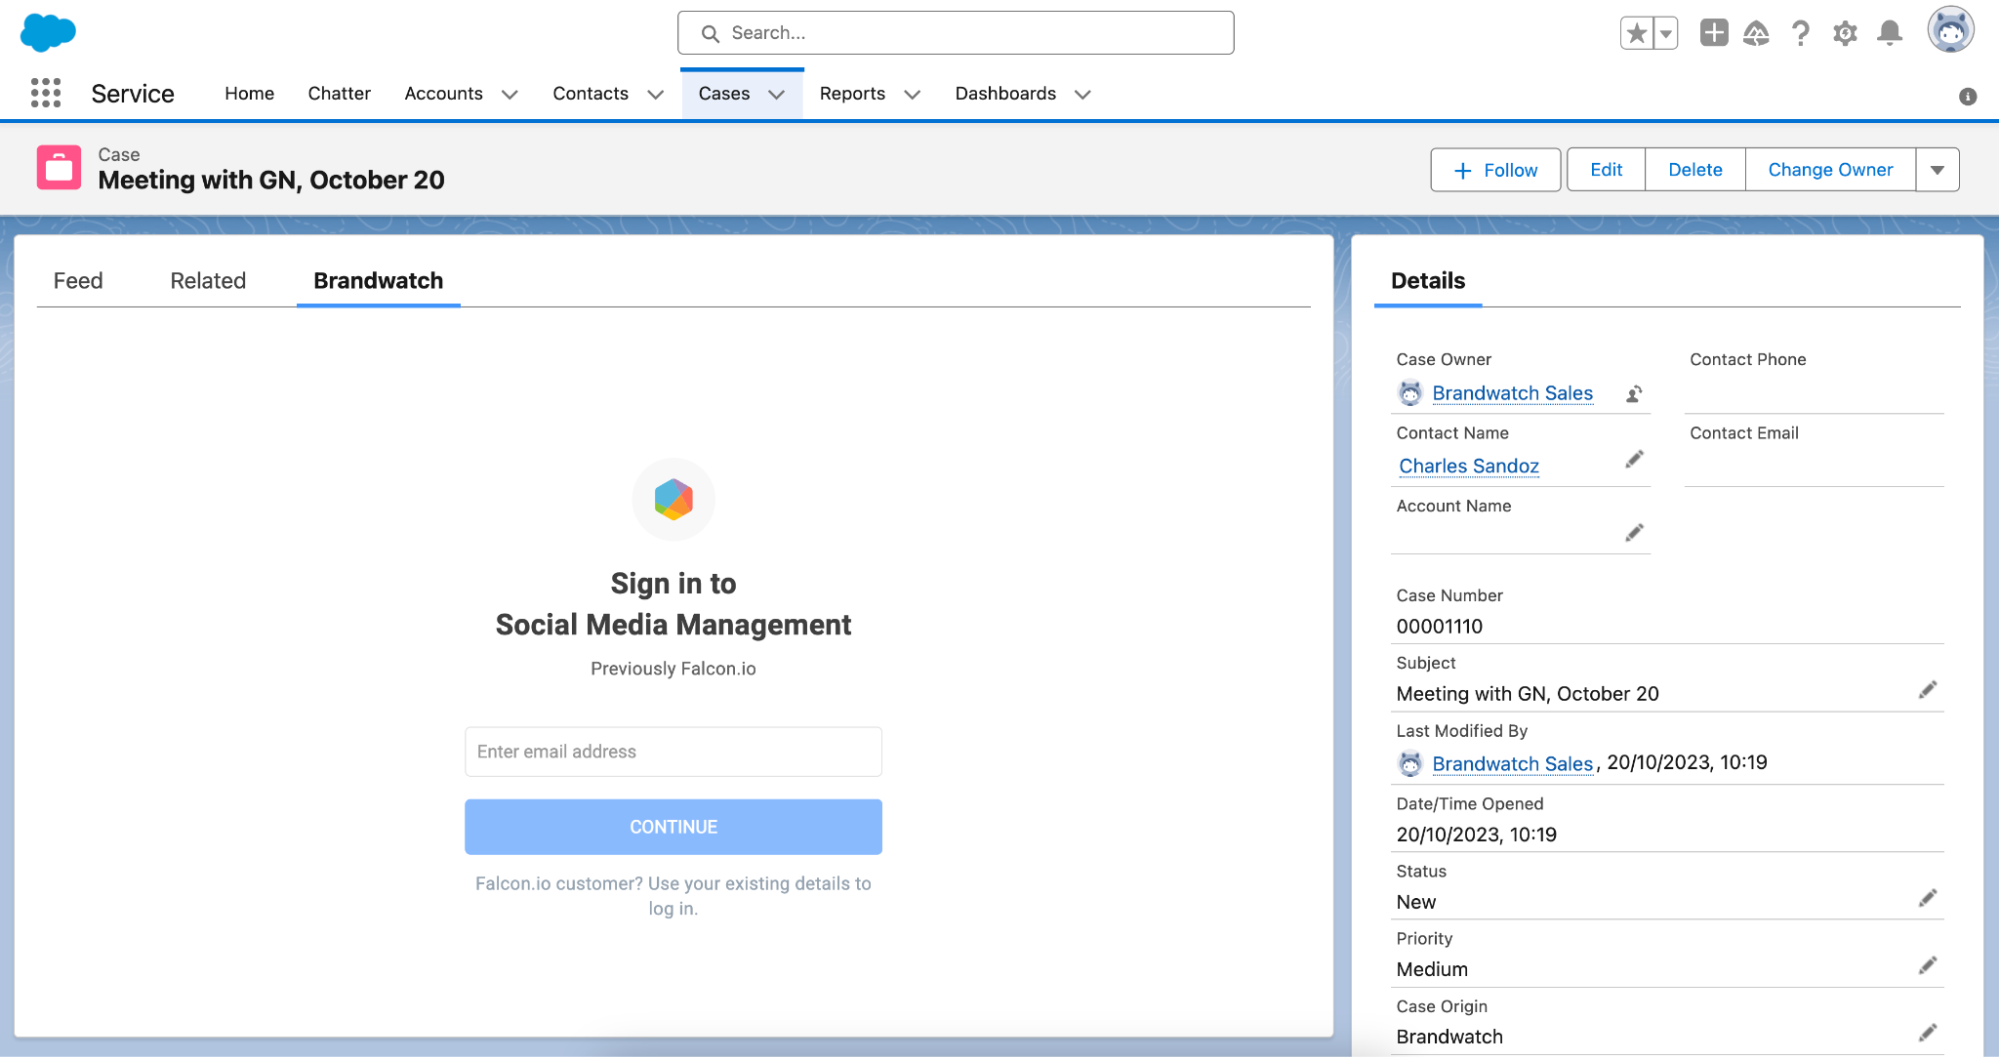
Task: Edit Case Origin pencil icon
Action: 1927,1033
